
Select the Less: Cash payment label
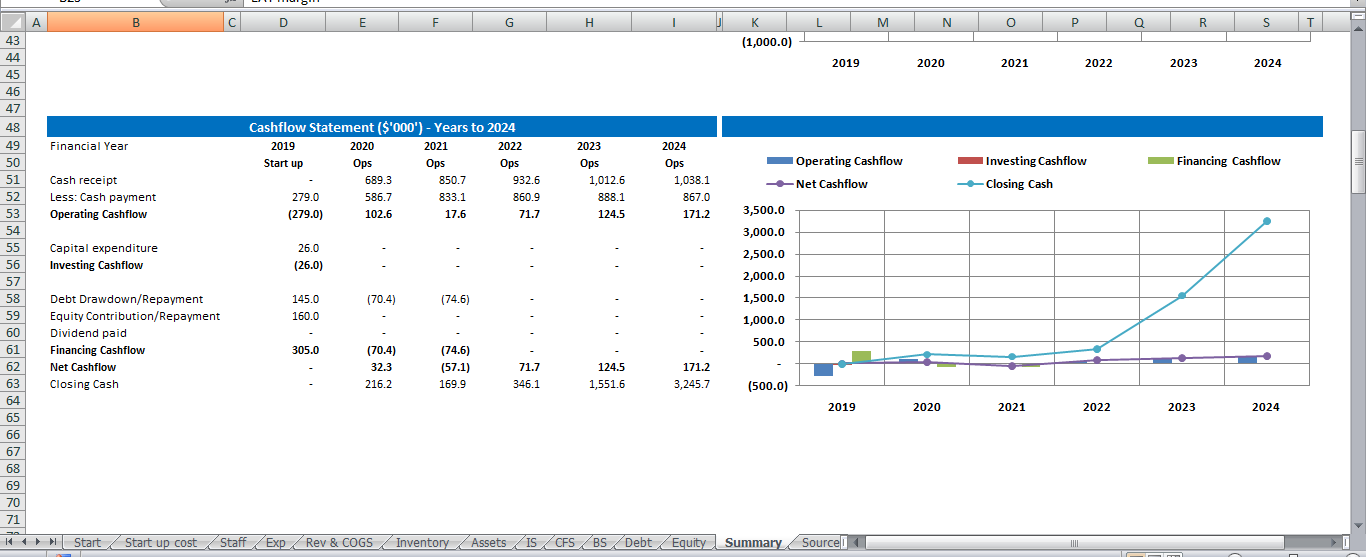pos(103,197)
